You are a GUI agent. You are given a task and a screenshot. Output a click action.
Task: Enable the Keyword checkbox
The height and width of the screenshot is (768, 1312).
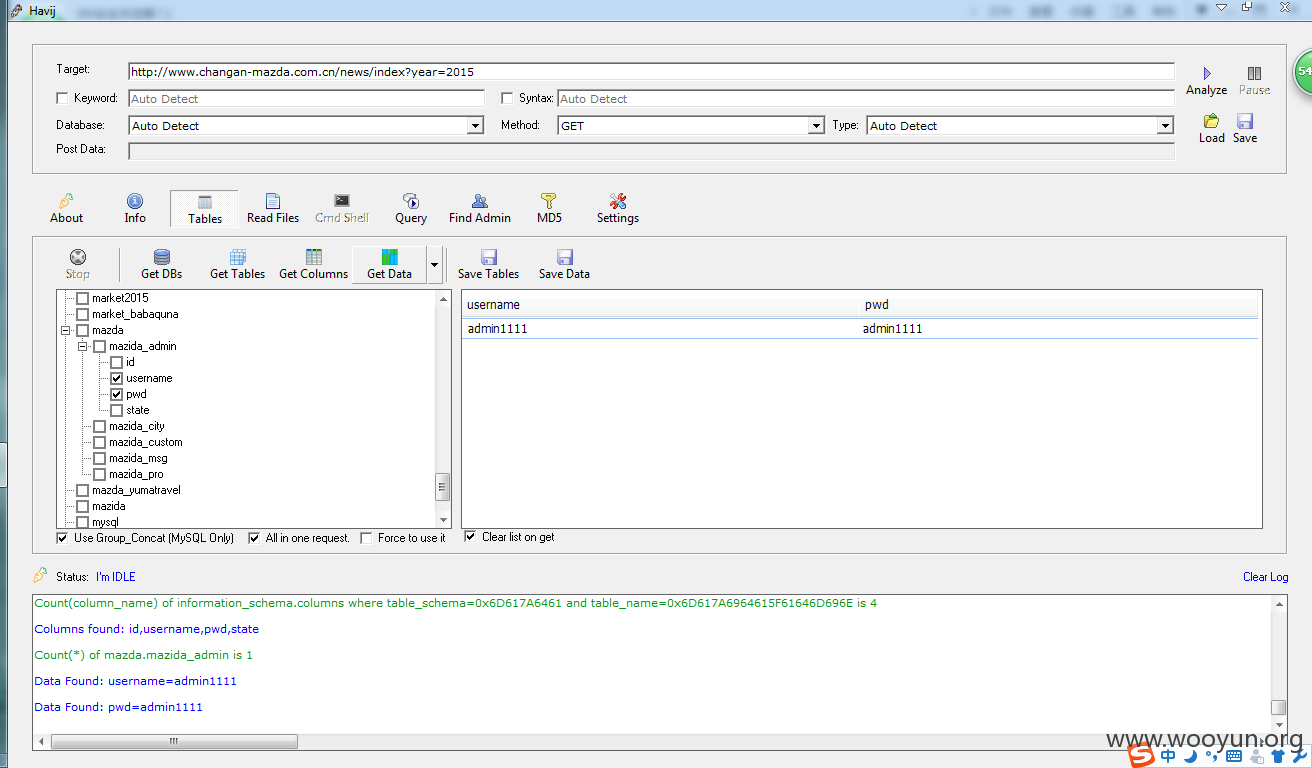click(63, 98)
